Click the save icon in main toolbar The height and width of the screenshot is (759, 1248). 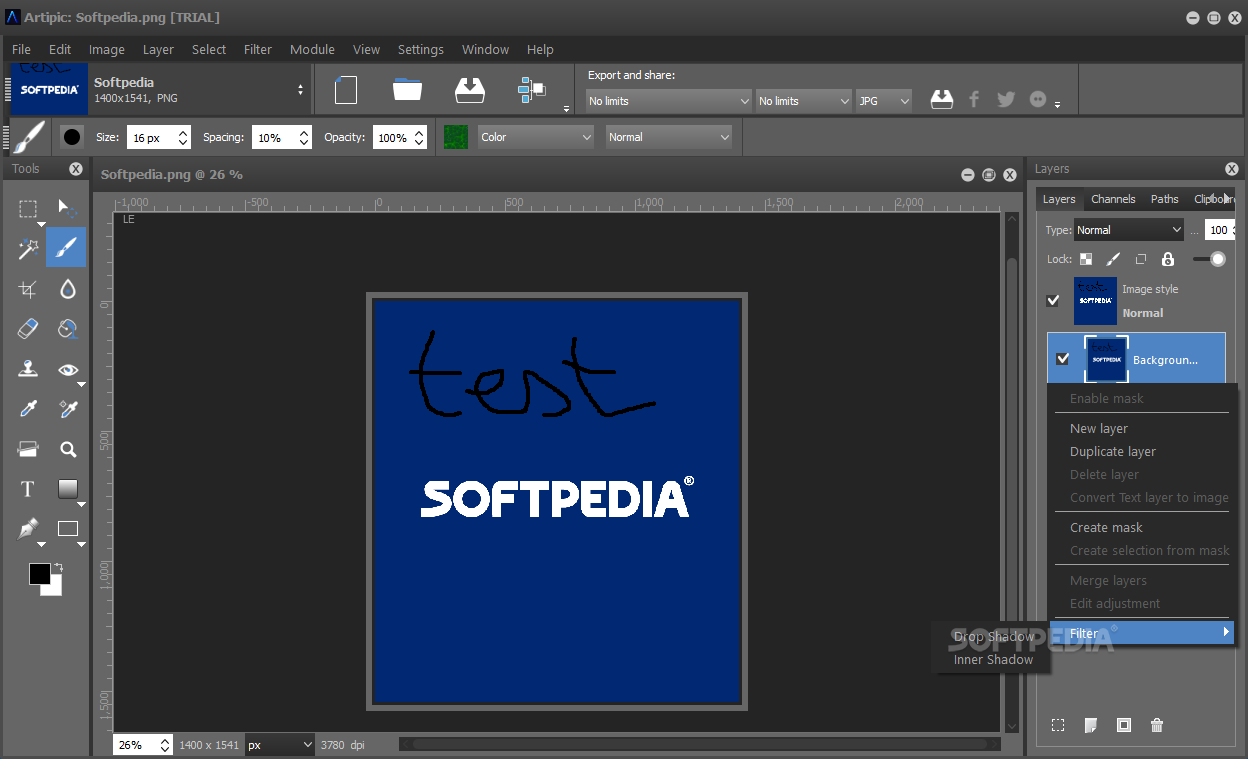coord(469,90)
